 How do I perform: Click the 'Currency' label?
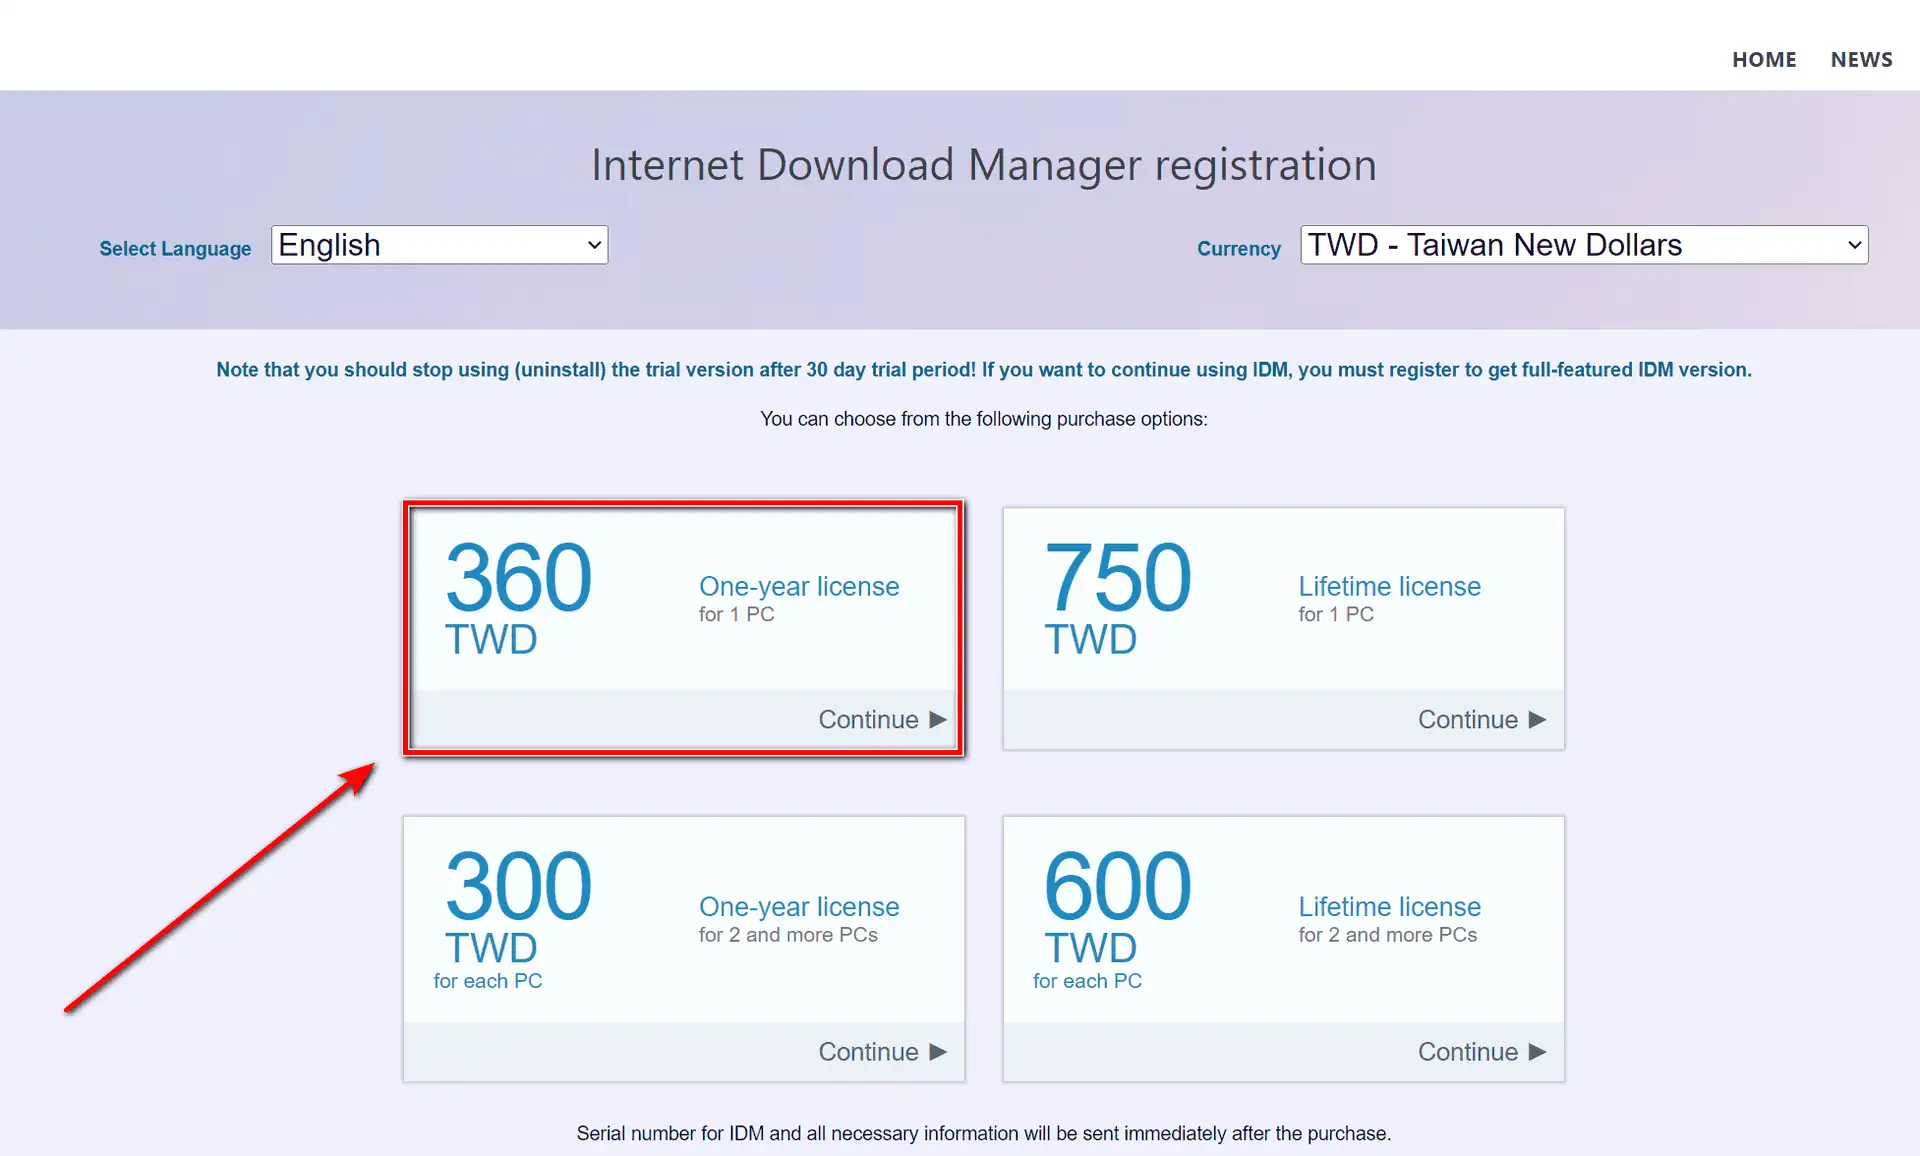[1239, 249]
